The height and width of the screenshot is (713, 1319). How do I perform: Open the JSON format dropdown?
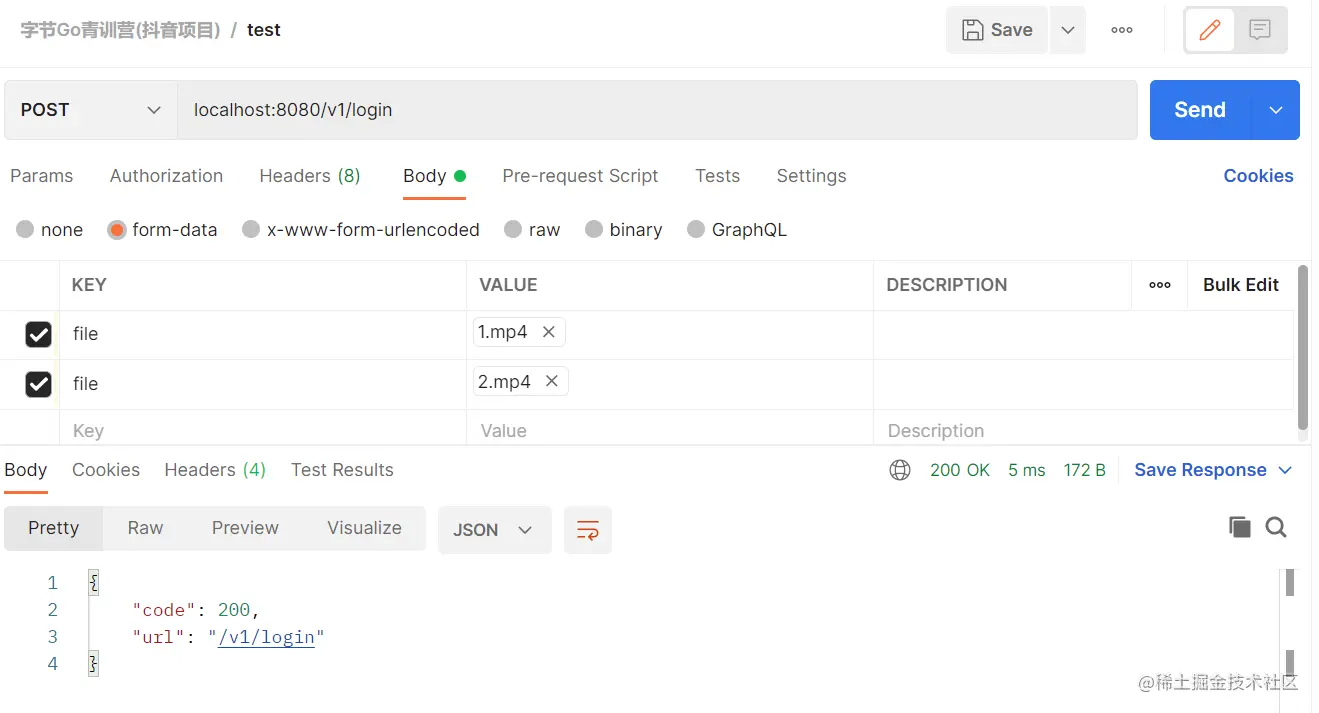(x=495, y=530)
